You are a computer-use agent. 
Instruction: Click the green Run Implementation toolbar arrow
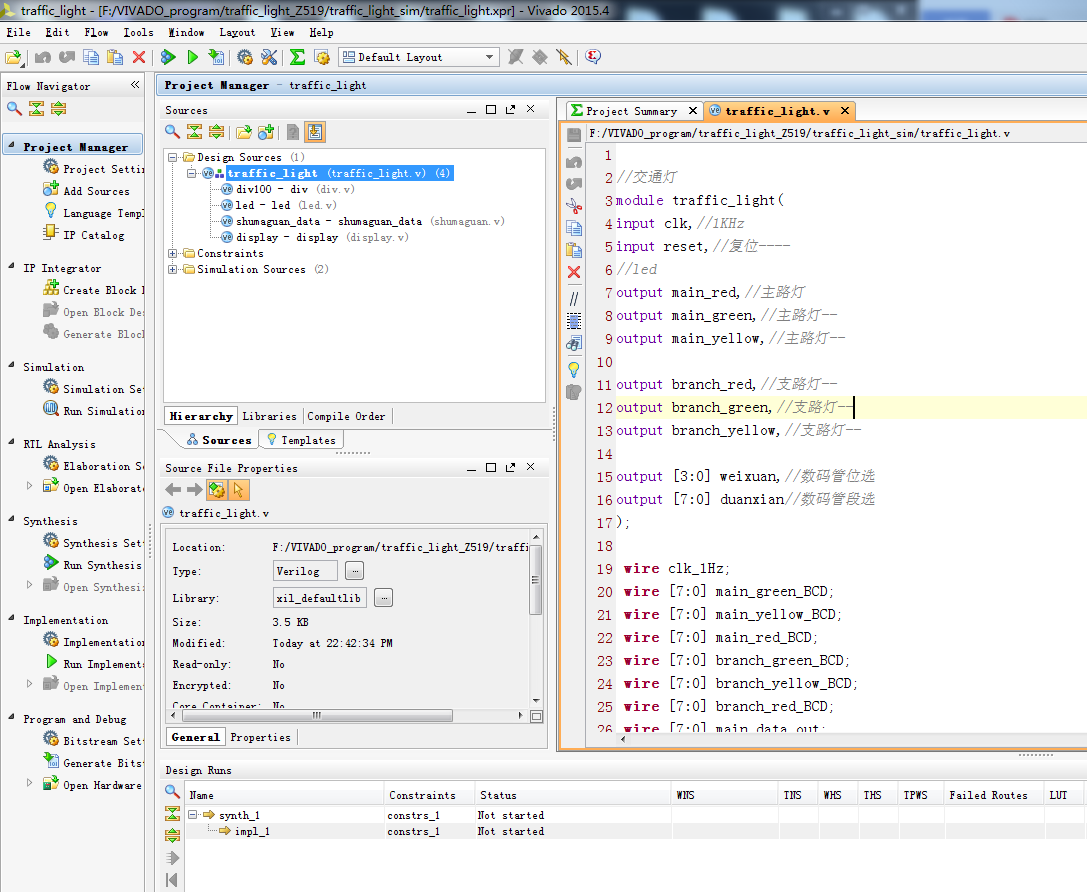[x=193, y=57]
